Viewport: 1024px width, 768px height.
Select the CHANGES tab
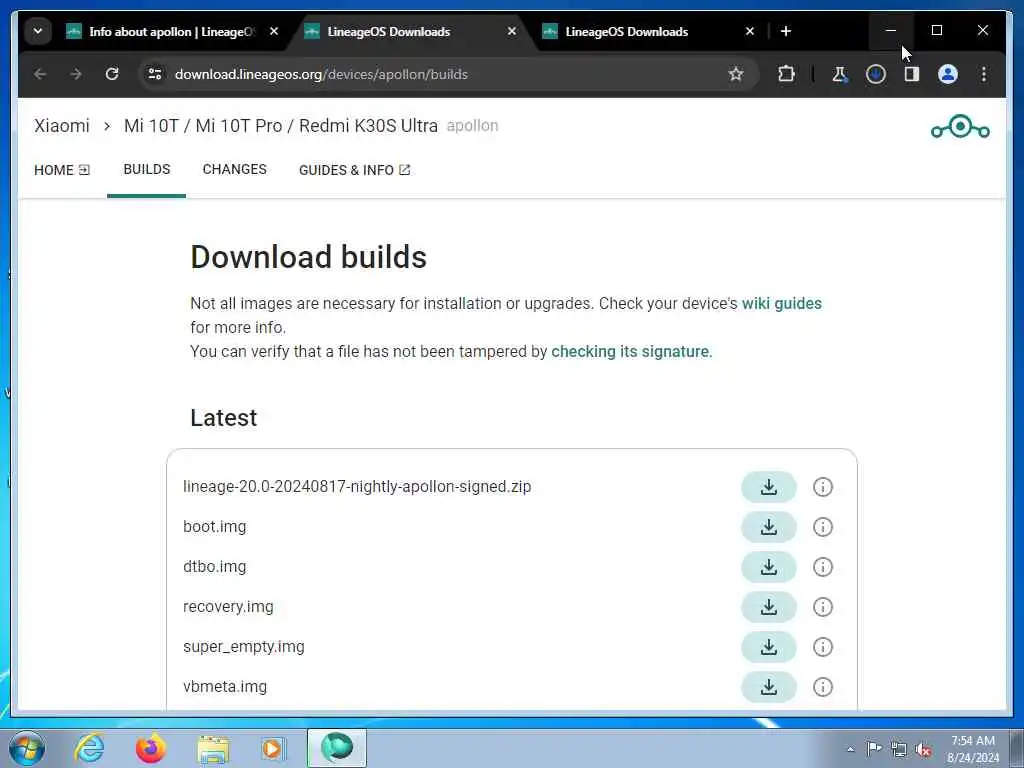click(x=234, y=170)
